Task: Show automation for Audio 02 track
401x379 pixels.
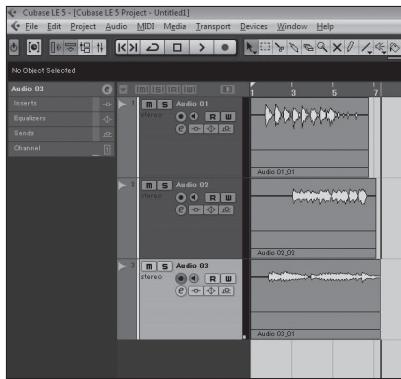Action: (x=122, y=185)
